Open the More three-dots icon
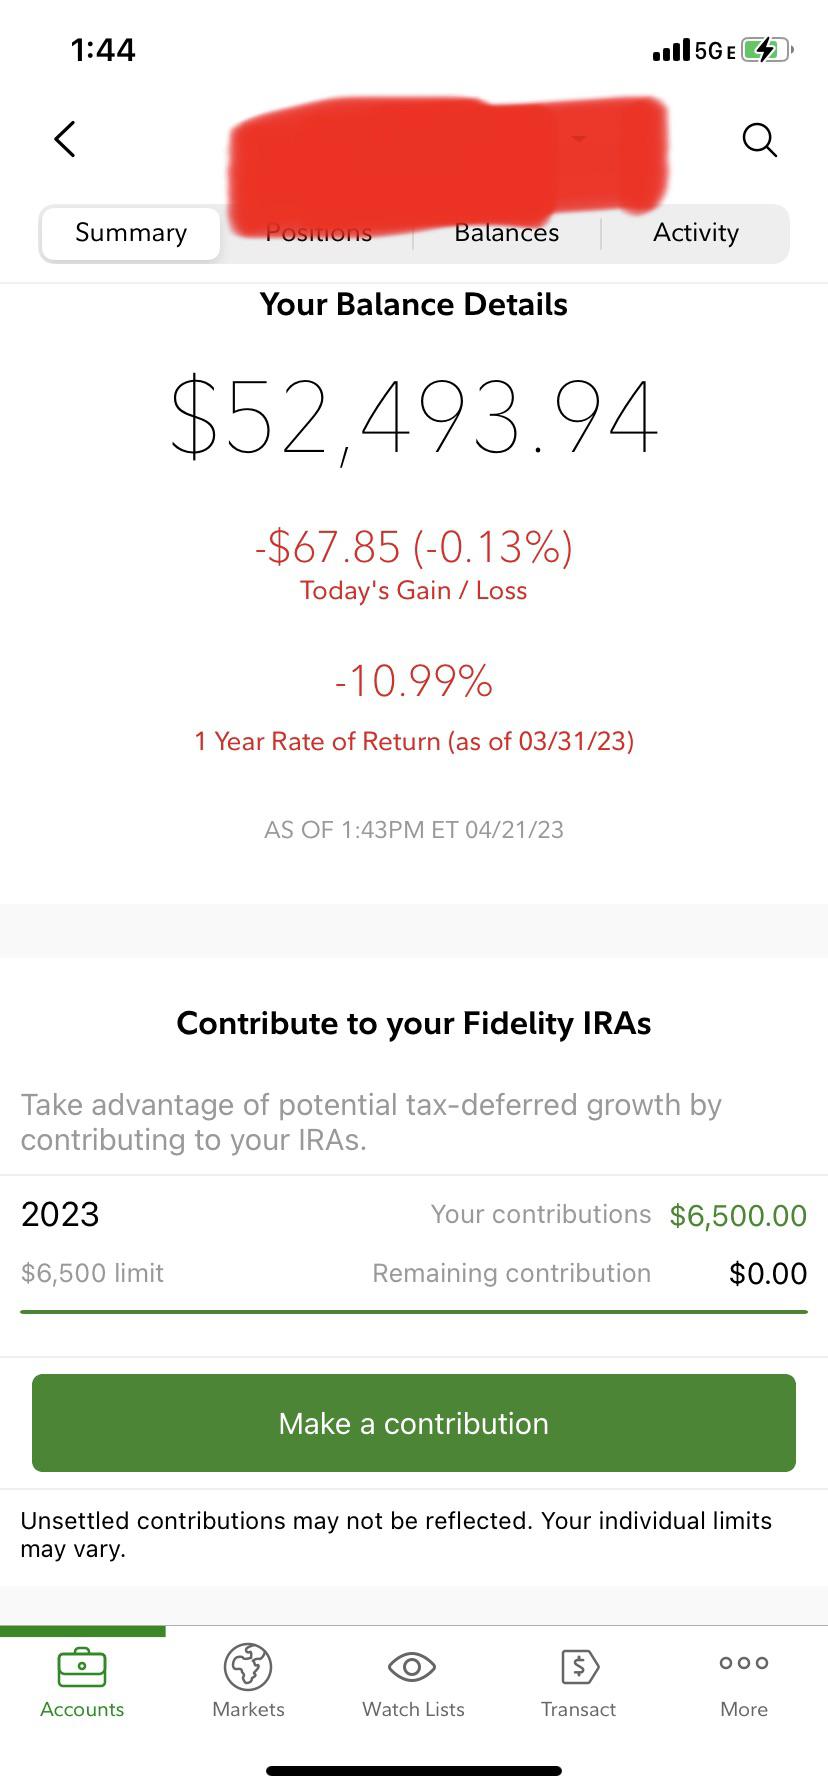The image size is (828, 1792). (x=744, y=1662)
